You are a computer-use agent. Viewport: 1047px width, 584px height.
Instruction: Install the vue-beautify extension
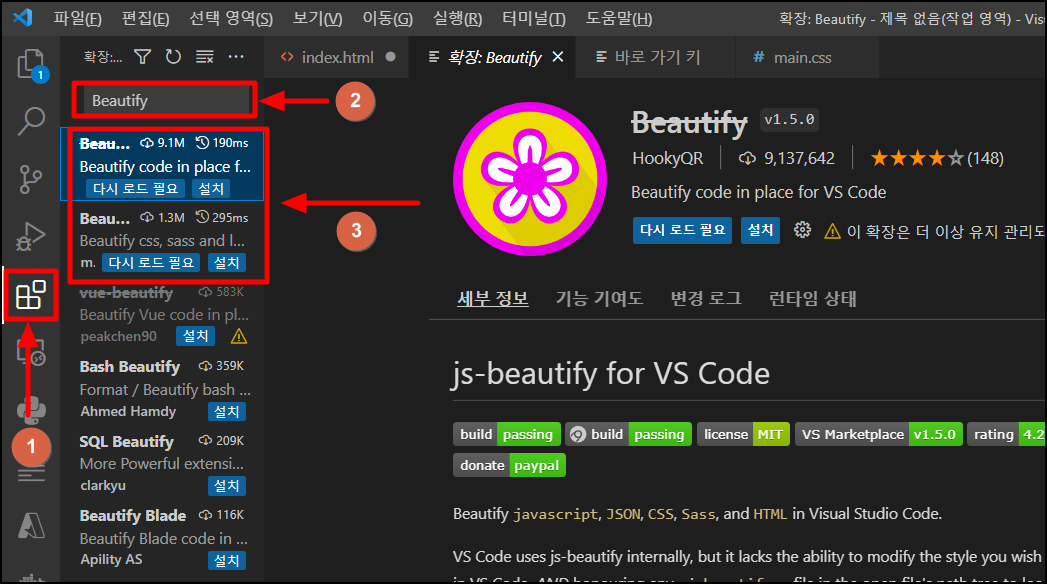pyautogui.click(x=195, y=336)
